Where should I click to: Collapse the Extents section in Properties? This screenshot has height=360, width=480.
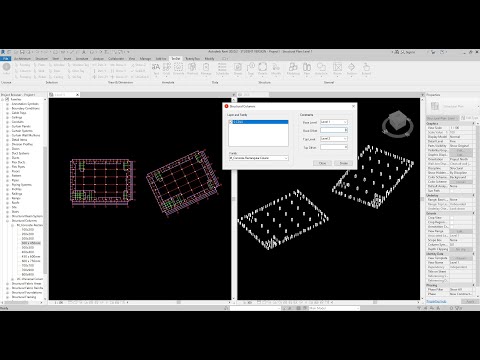pos(473,213)
